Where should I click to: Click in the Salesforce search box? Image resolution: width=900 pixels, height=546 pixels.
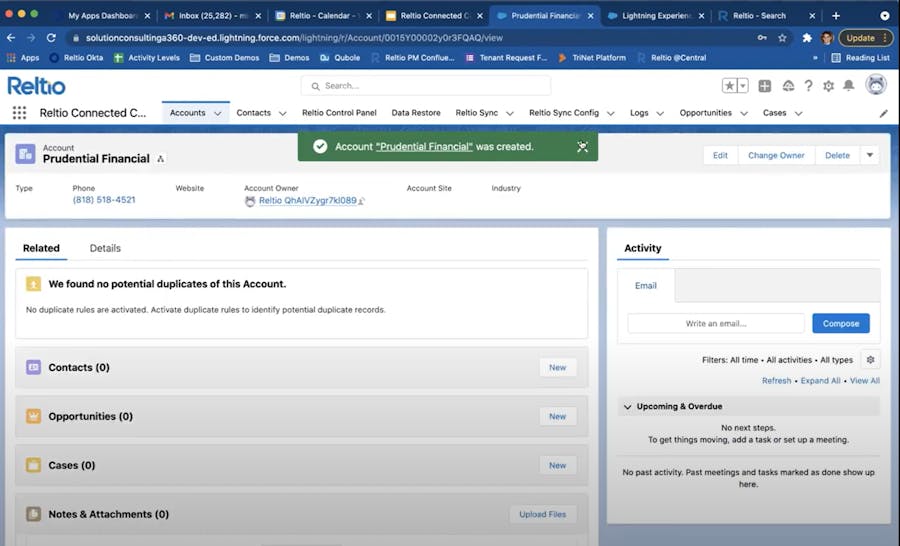pos(430,86)
